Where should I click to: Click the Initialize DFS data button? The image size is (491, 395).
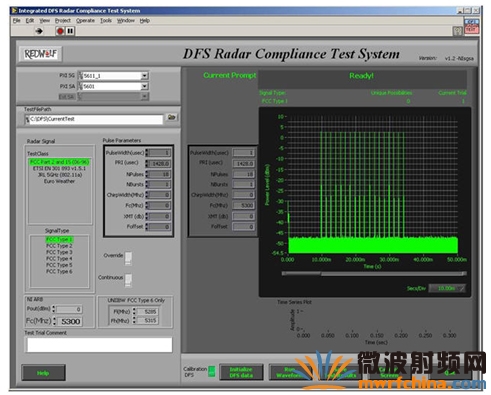click(241, 372)
